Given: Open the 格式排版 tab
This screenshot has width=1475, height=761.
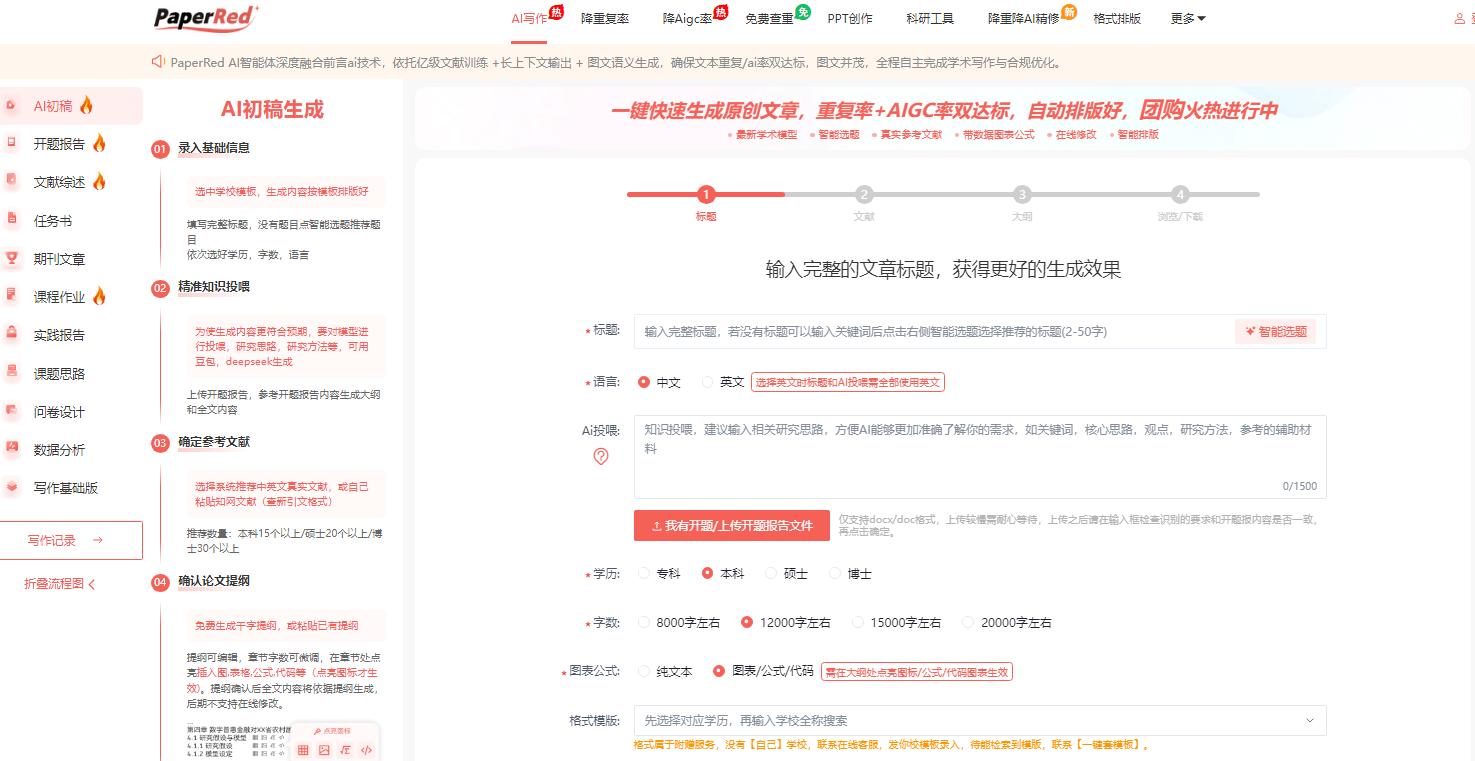Looking at the screenshot, I should tap(1117, 18).
